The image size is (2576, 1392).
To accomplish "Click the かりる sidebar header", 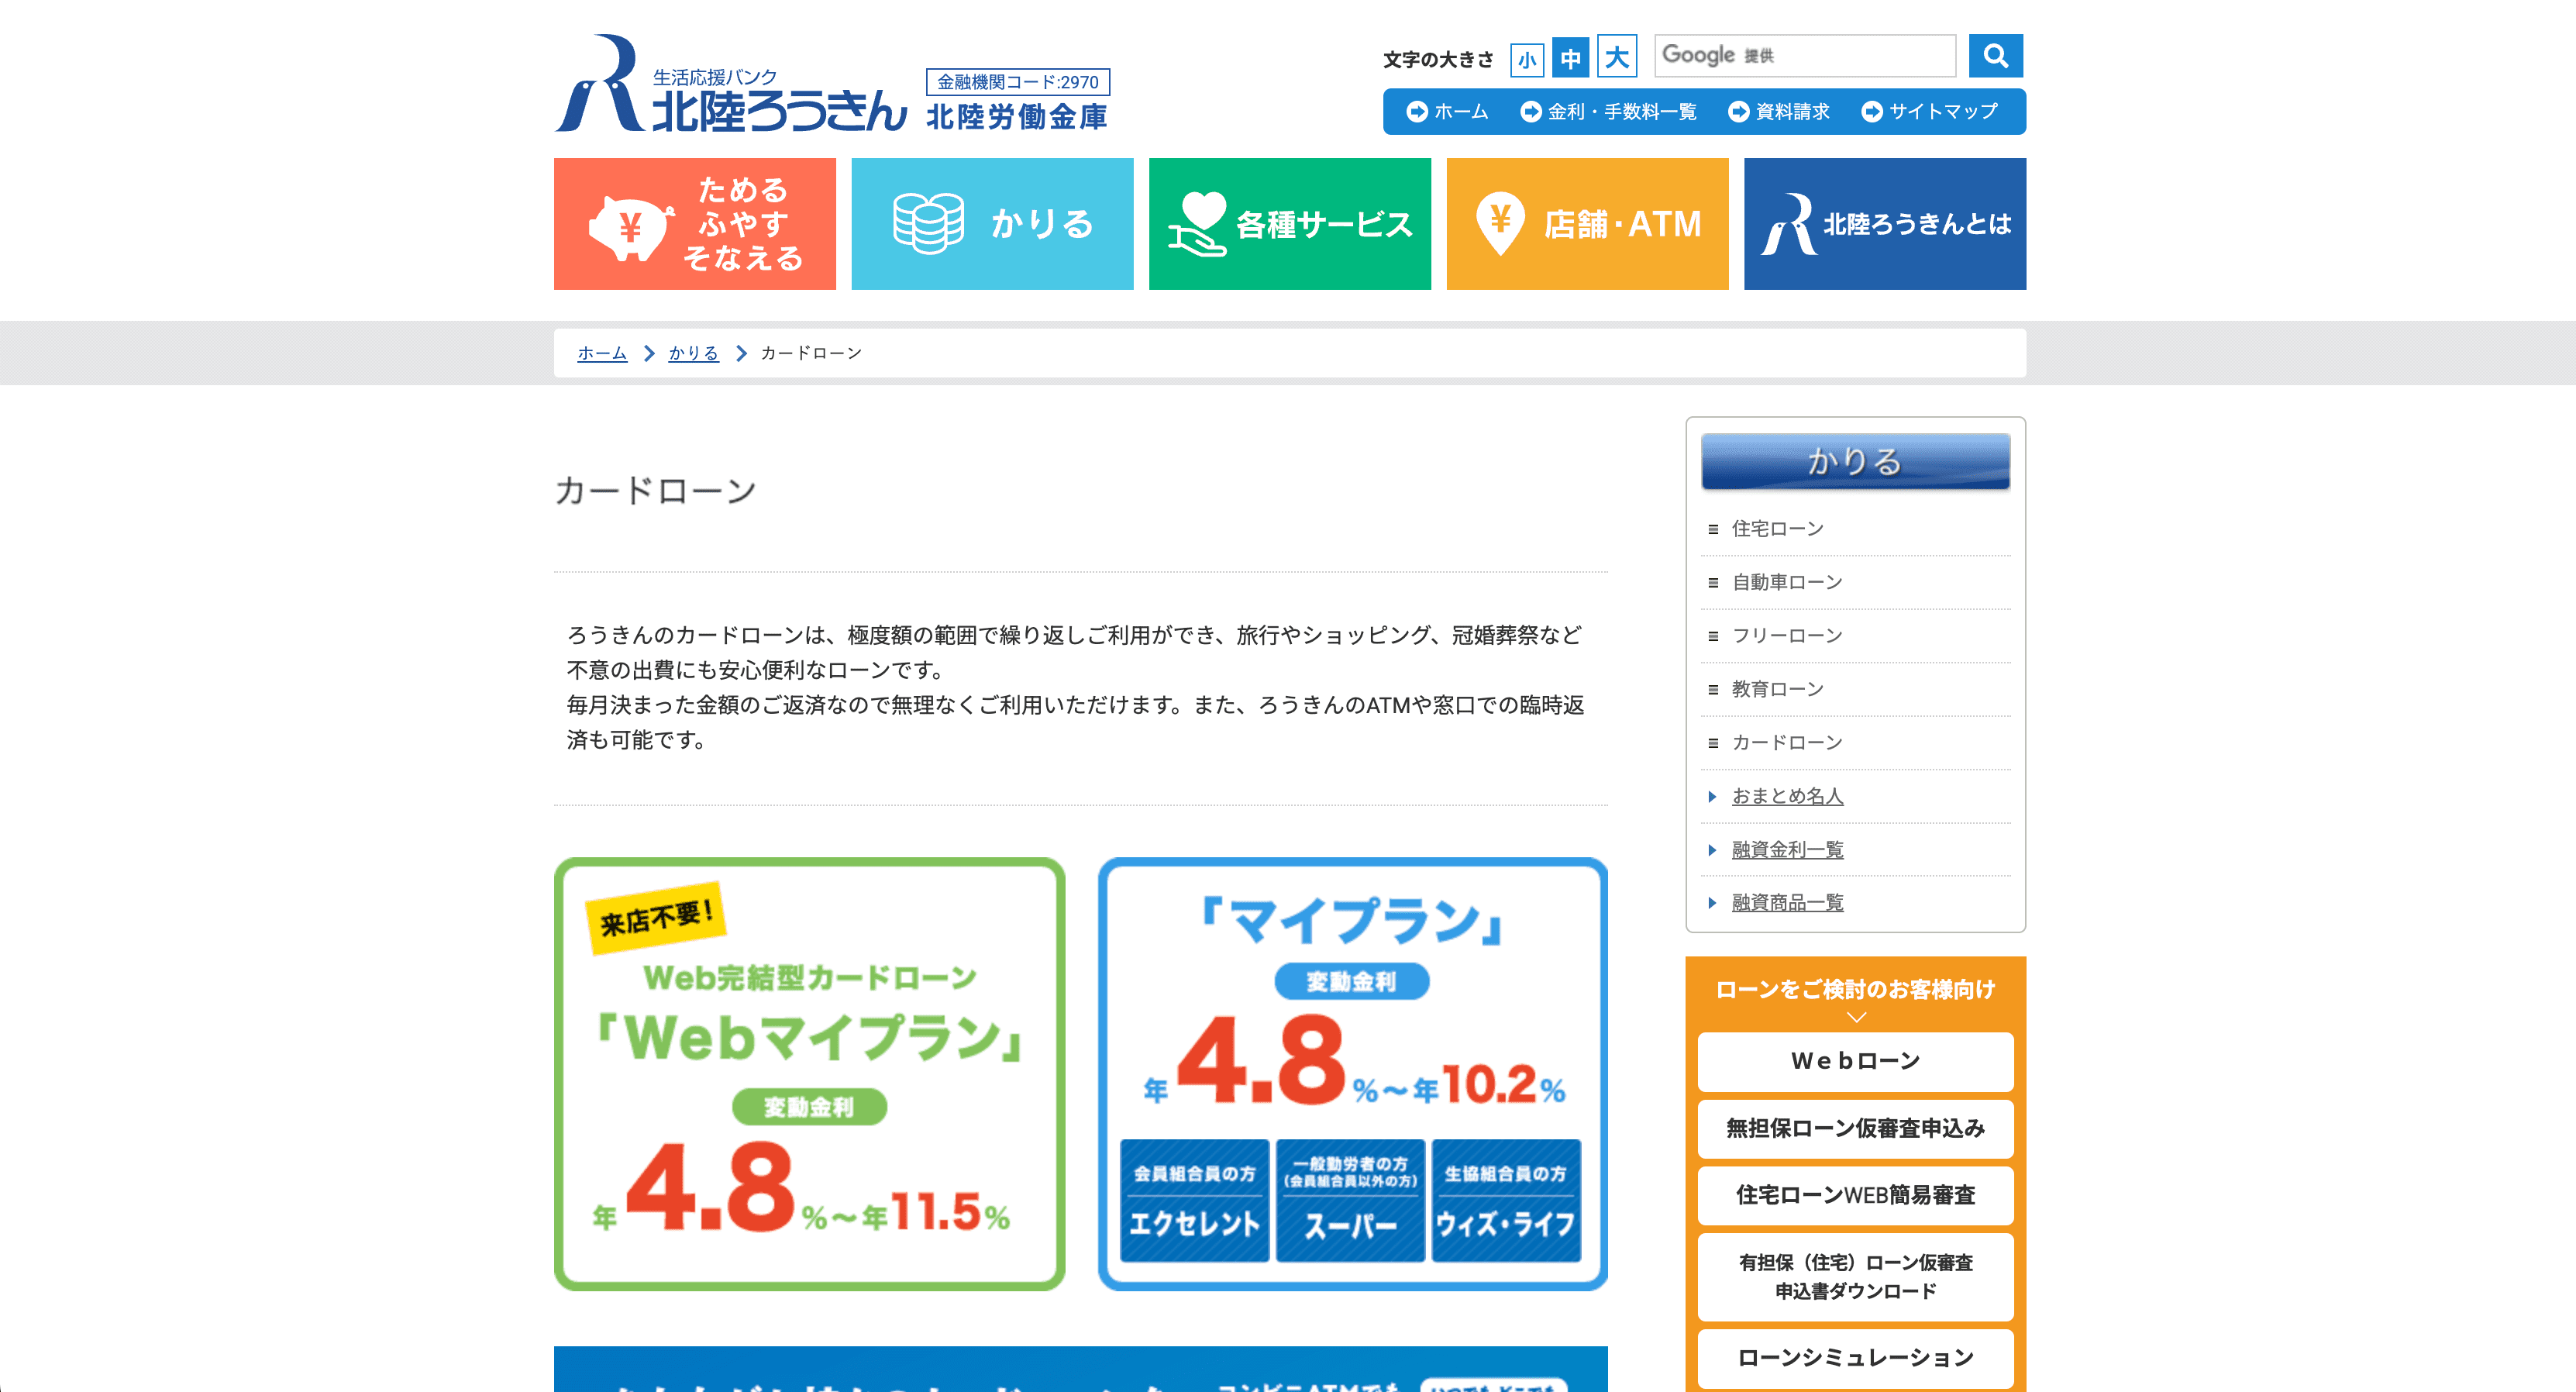I will (1855, 461).
